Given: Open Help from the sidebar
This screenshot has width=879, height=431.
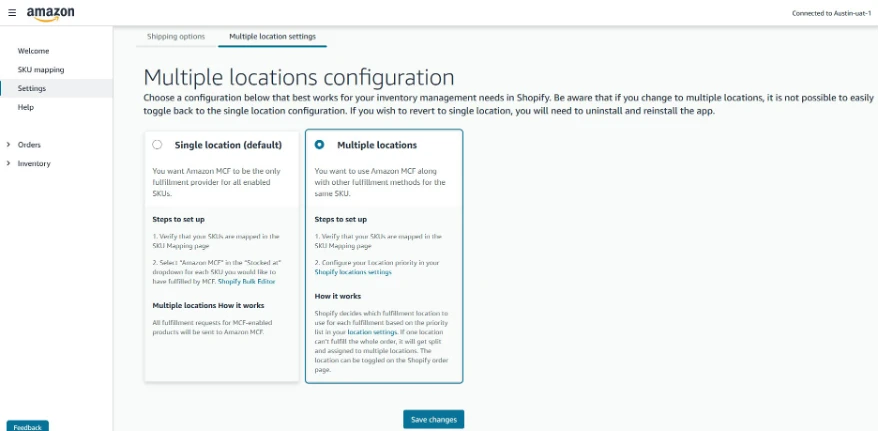Looking at the screenshot, I should pyautogui.click(x=26, y=107).
